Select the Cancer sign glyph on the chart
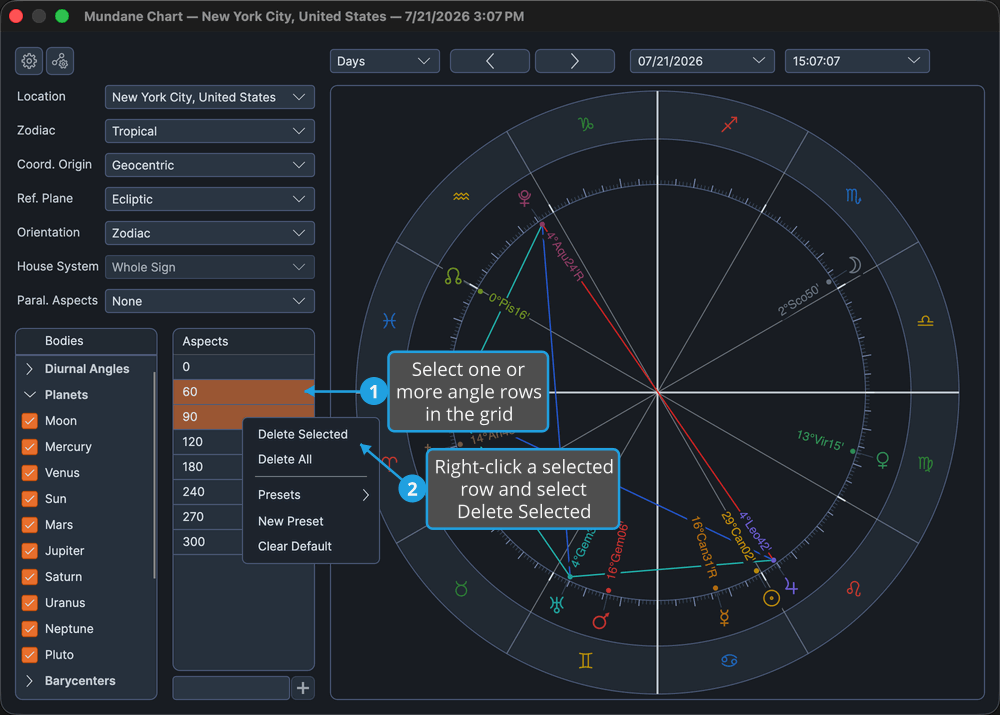 tap(729, 661)
